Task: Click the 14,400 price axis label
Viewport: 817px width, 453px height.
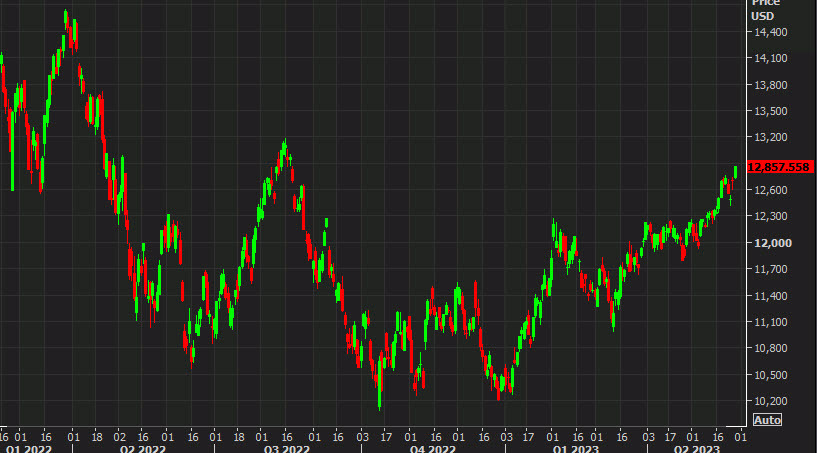Action: pos(771,32)
